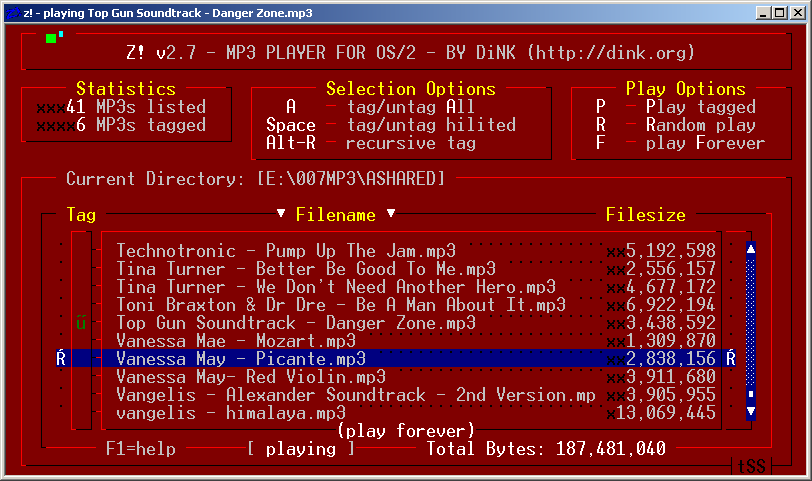
Task: Click the green indicator block at top left
Action: pos(51,39)
